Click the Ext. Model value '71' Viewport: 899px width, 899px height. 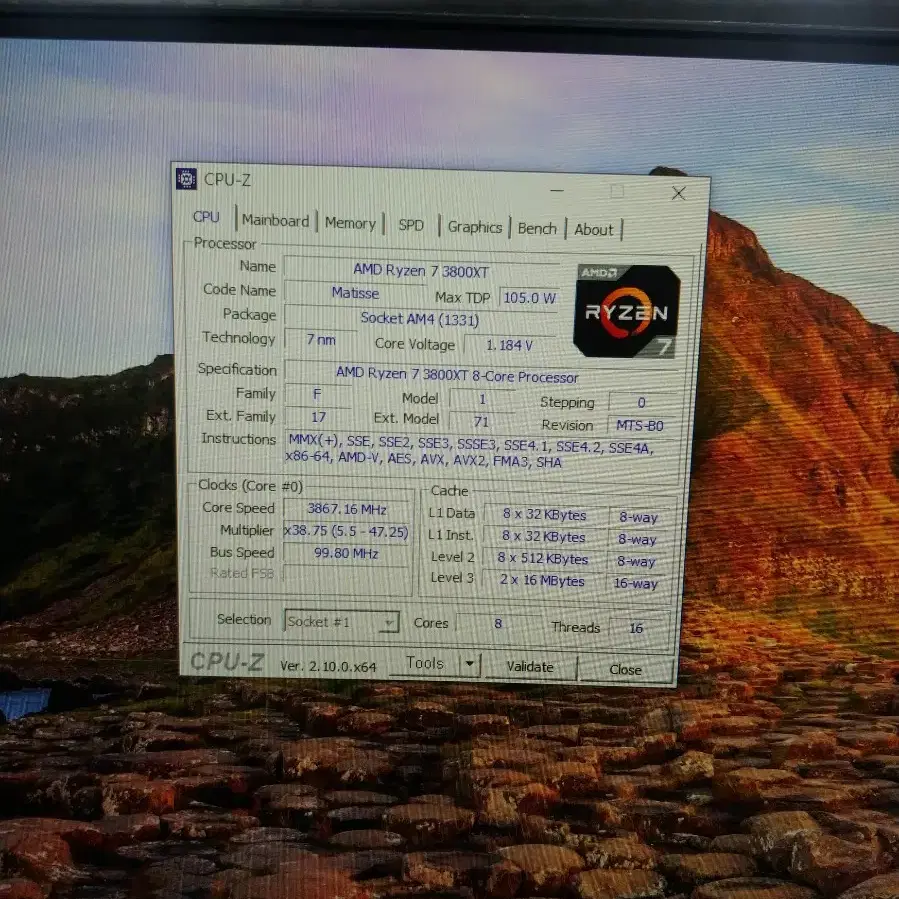point(482,421)
